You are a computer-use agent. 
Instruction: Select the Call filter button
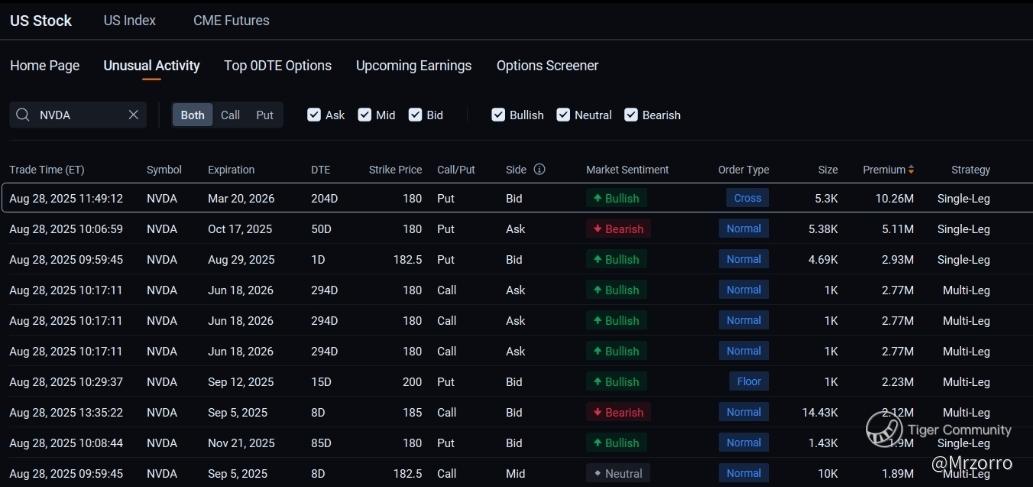(230, 115)
